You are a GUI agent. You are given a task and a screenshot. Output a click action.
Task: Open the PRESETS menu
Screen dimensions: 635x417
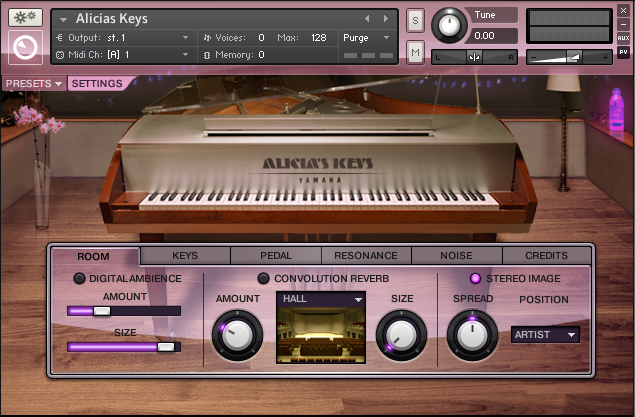point(33,83)
